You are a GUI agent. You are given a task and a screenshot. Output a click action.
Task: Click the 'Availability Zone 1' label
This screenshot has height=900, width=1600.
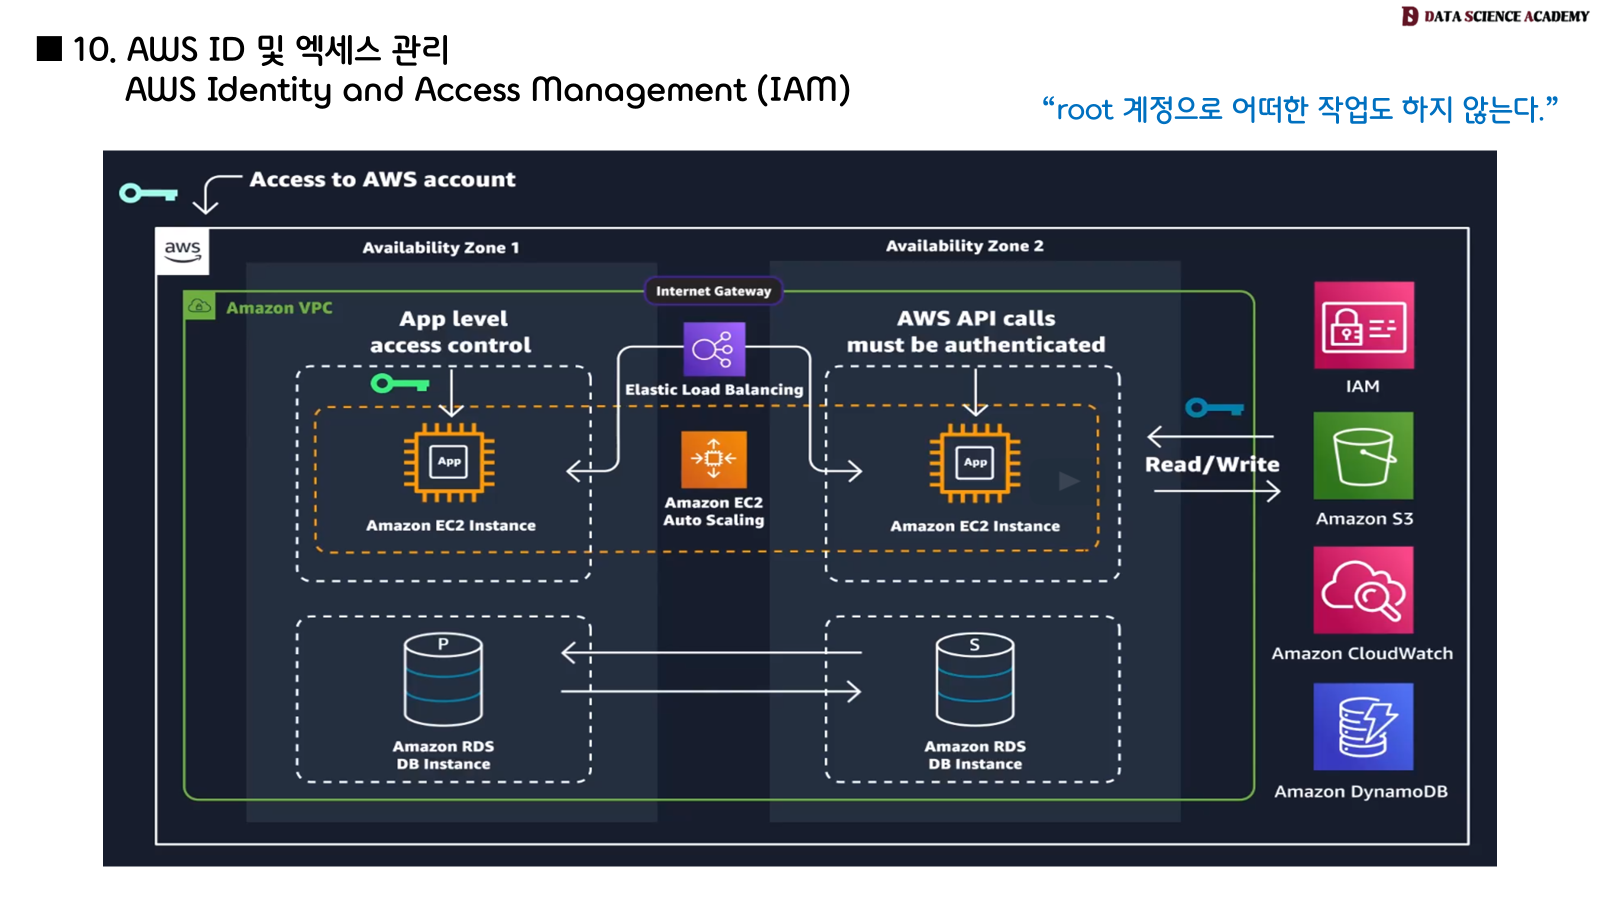tap(441, 247)
